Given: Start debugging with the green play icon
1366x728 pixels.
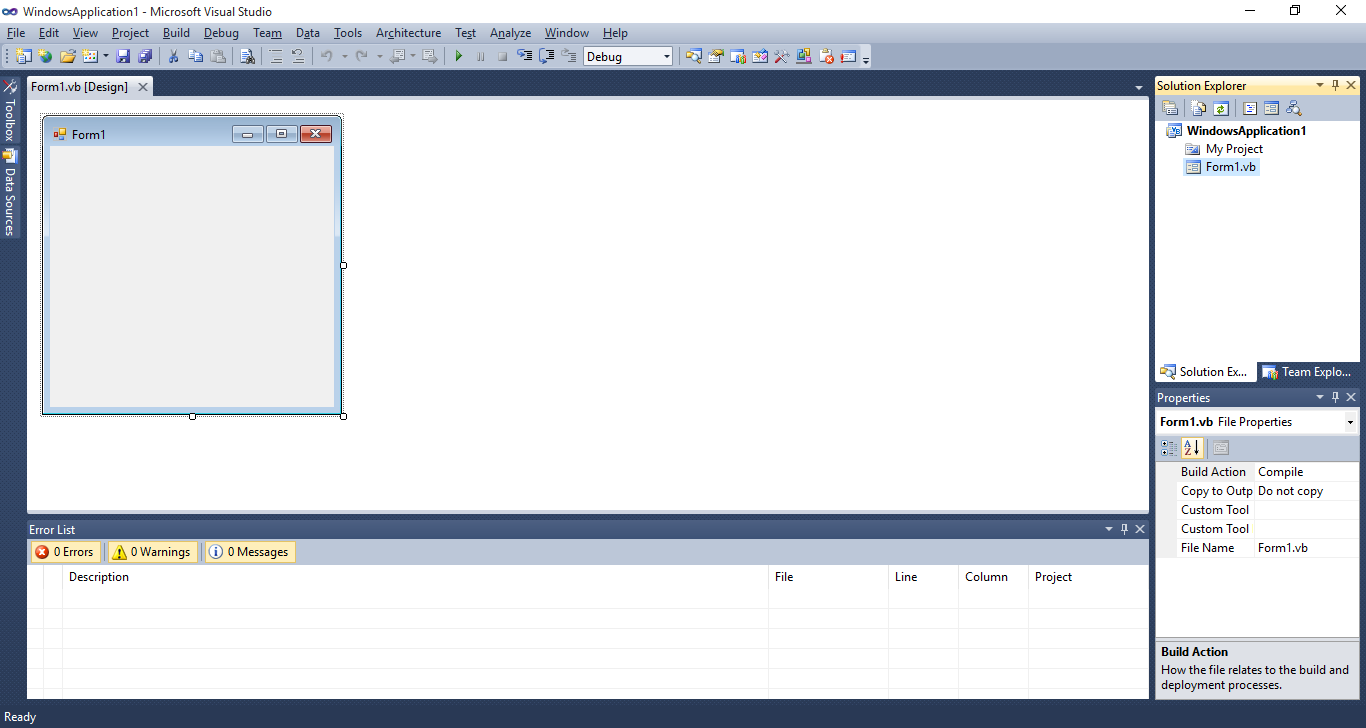Looking at the screenshot, I should (458, 56).
